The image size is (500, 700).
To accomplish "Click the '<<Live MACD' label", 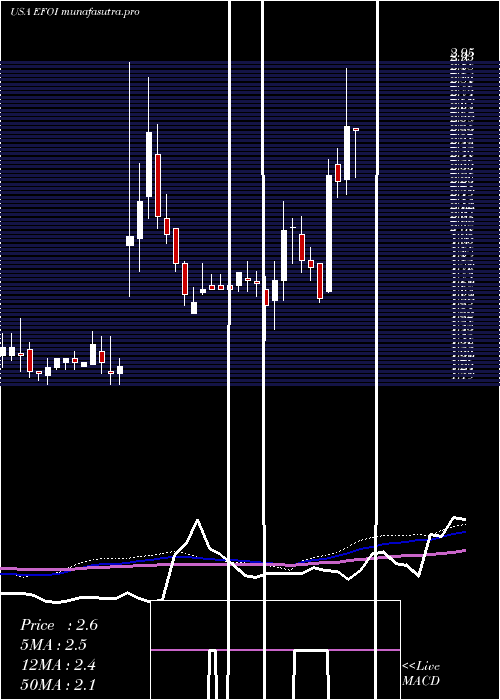I will pos(421,674).
